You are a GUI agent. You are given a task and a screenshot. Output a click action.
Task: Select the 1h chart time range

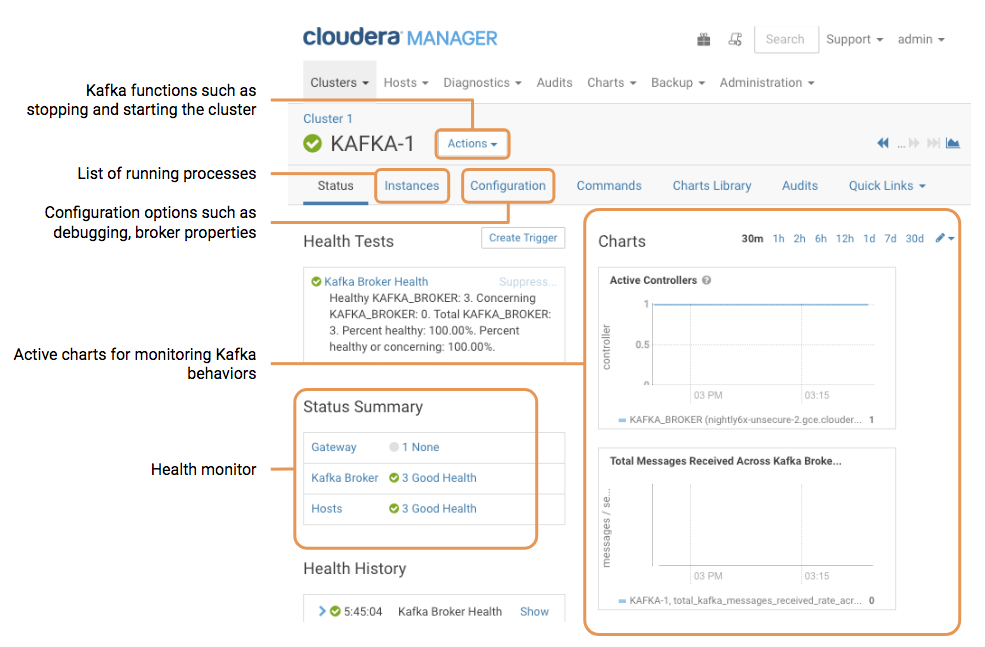click(779, 239)
